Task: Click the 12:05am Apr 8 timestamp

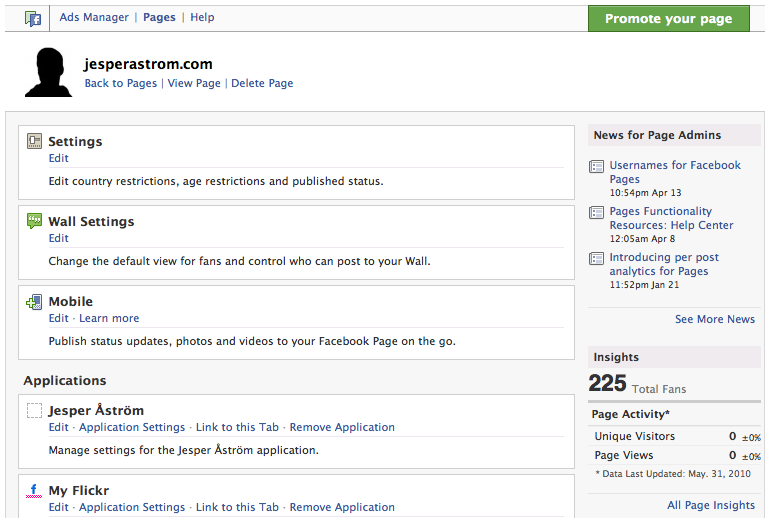Action: [642, 239]
